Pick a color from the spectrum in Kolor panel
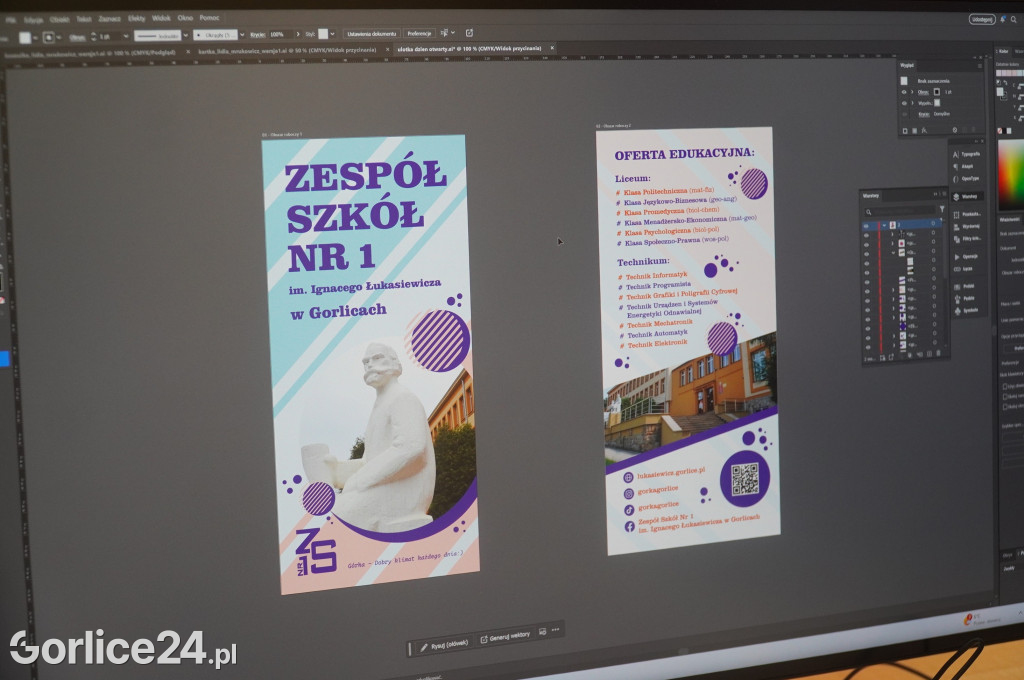Screen dimensions: 1024x680 (x=1011, y=175)
